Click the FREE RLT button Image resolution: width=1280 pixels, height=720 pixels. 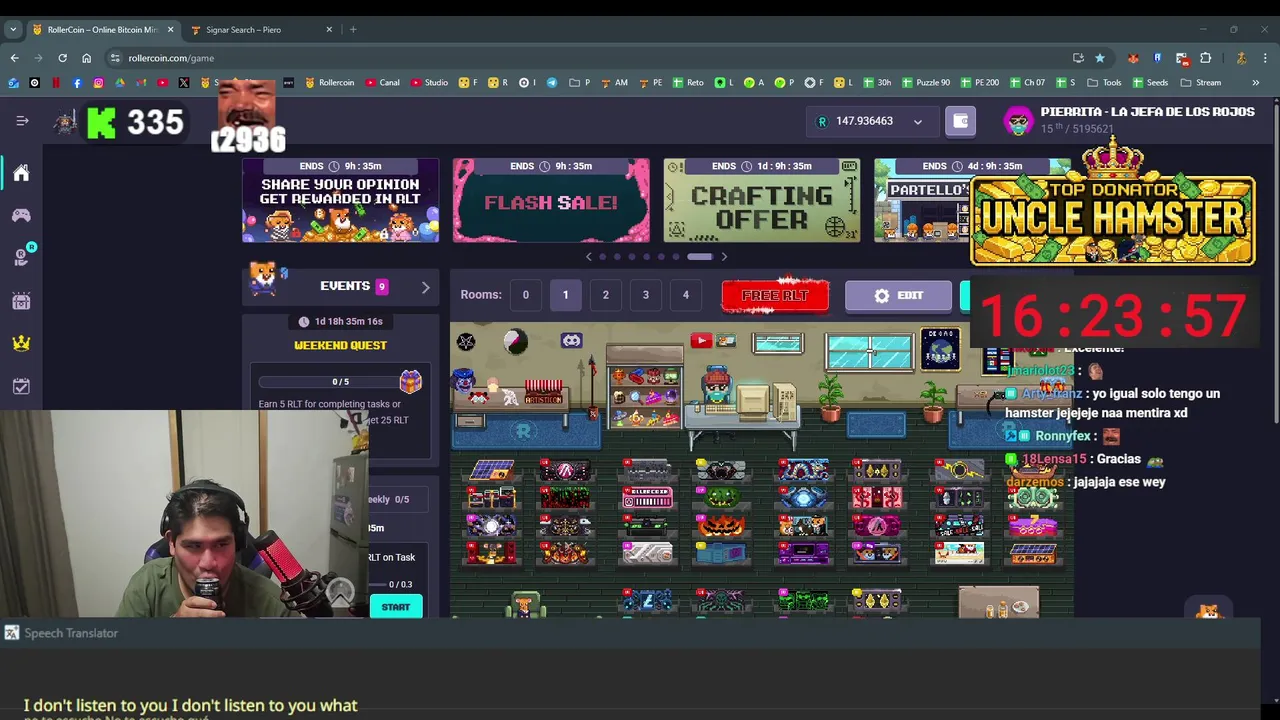point(775,295)
